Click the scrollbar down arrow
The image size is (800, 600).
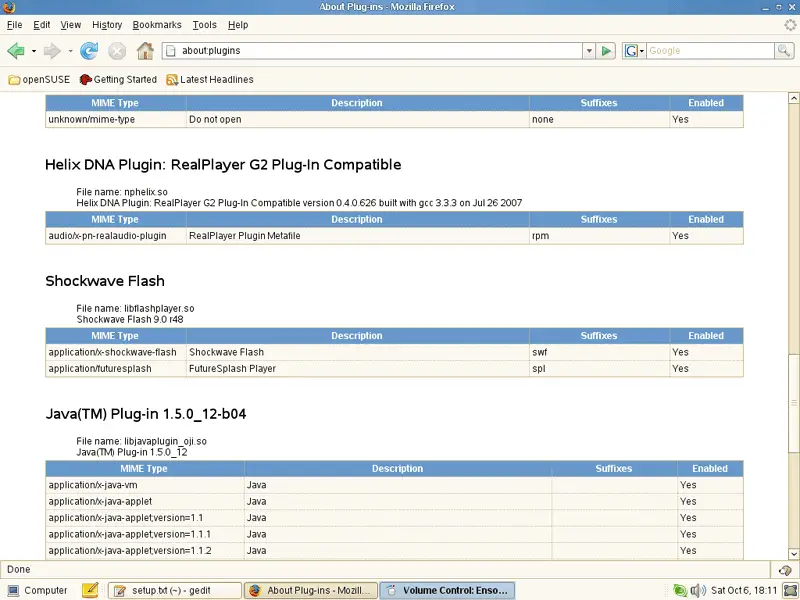pos(793,554)
